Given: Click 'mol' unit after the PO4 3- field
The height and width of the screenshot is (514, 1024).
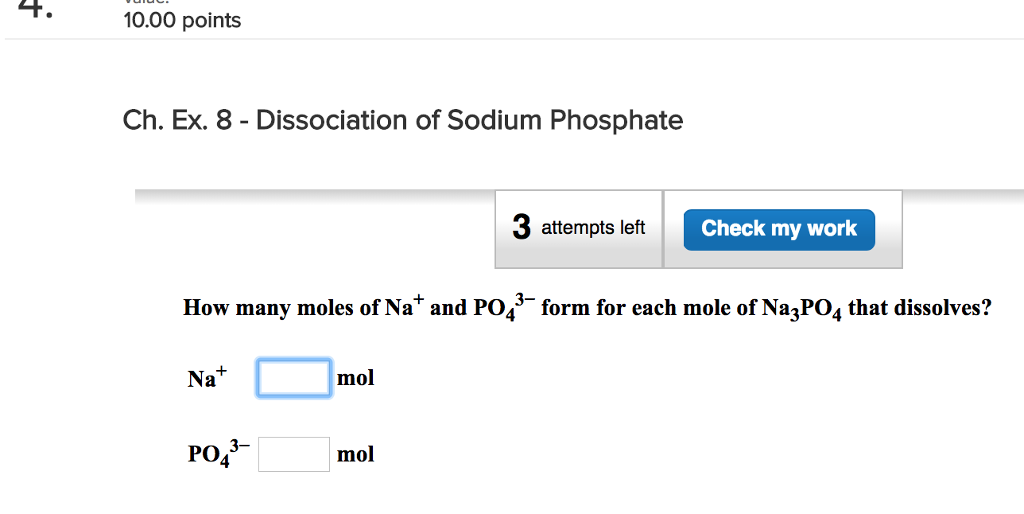Looking at the screenshot, I should pos(356,454).
